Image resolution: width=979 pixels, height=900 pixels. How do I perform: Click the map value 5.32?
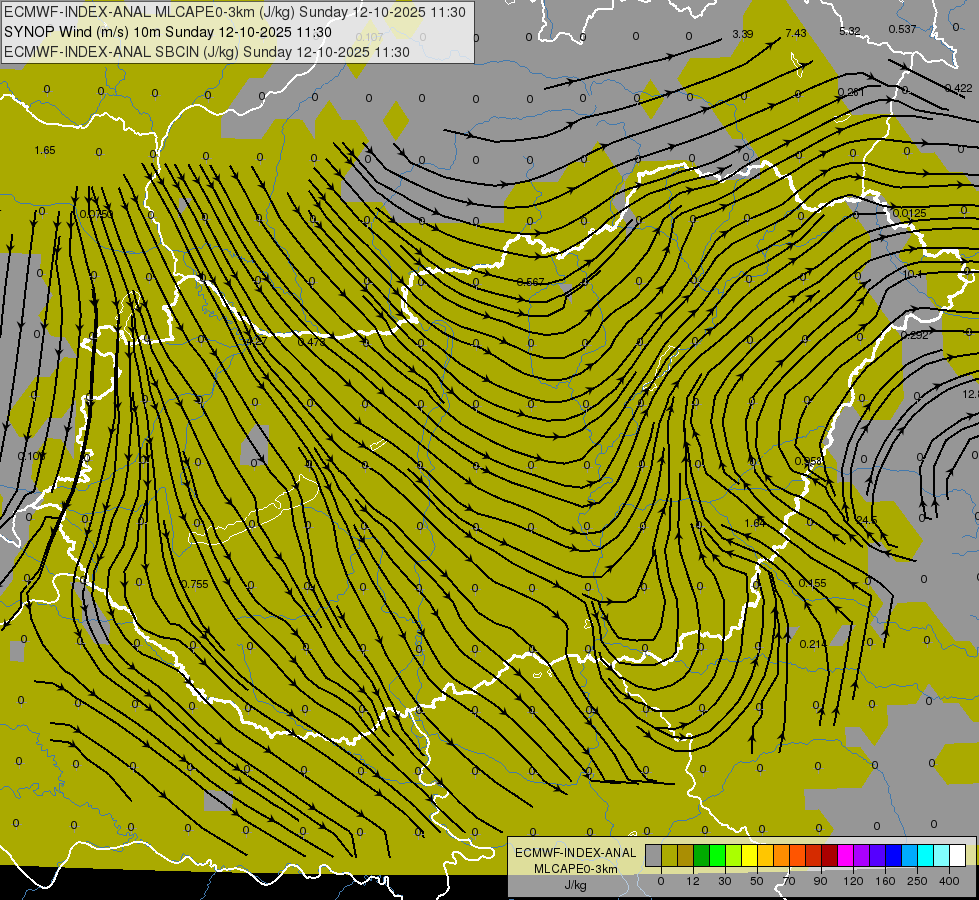[x=850, y=31]
